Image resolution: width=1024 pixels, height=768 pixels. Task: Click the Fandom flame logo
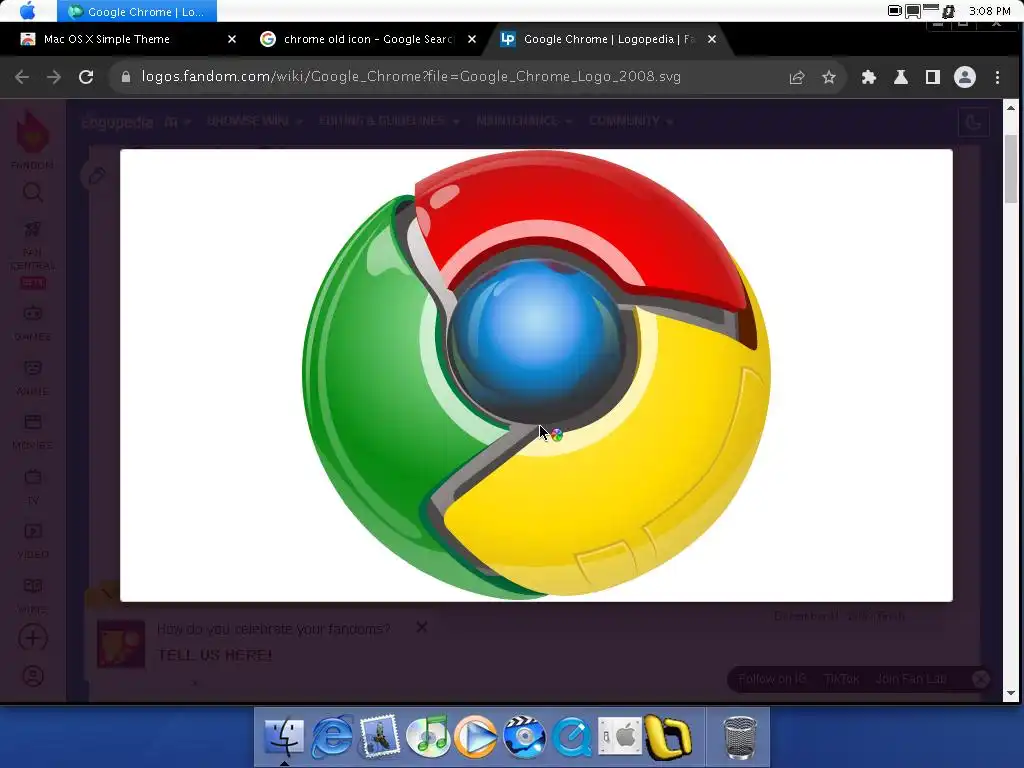click(32, 132)
